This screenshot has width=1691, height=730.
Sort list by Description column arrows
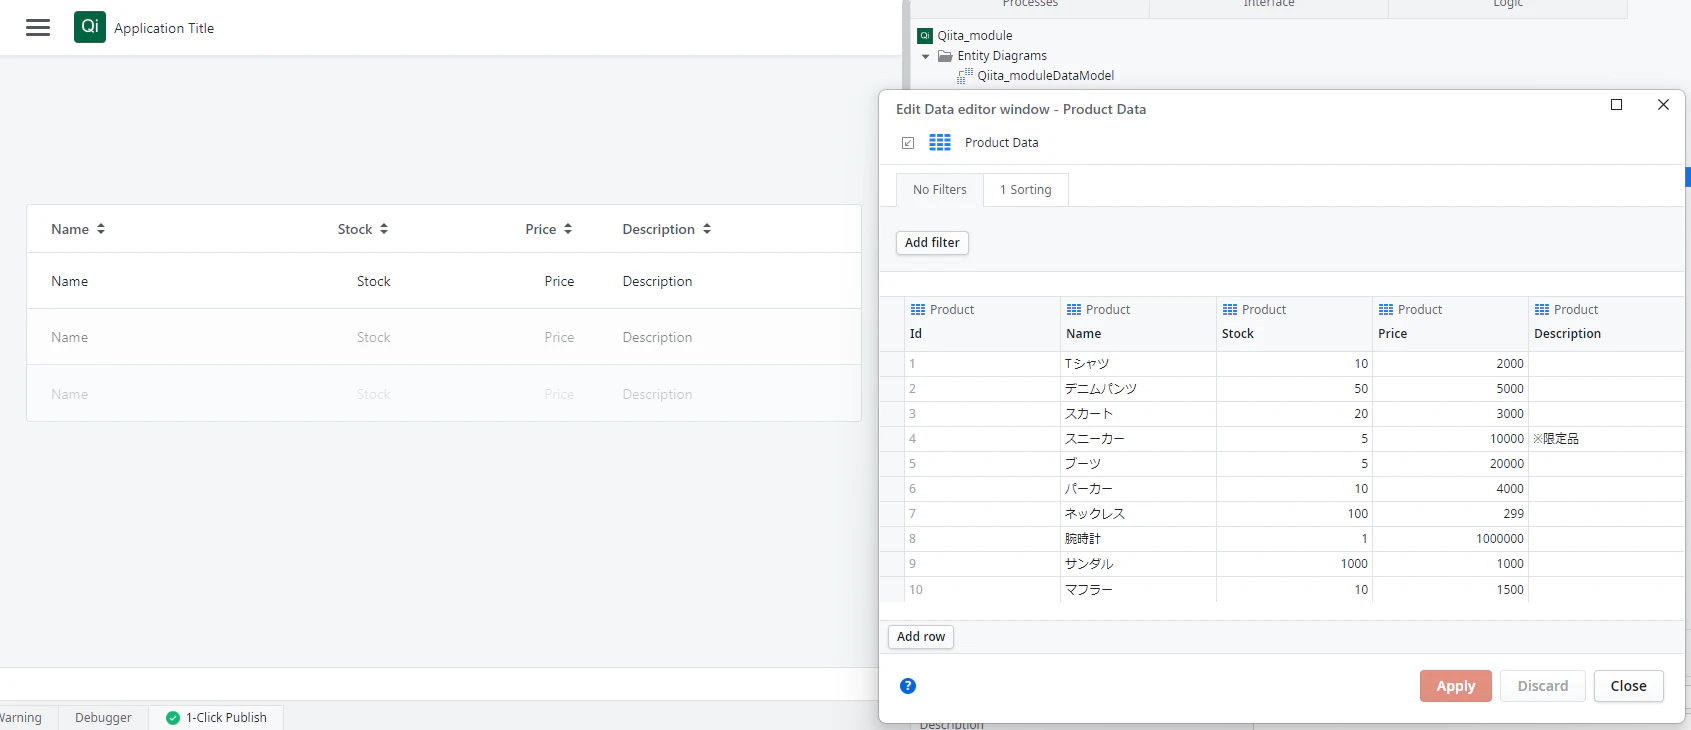(x=707, y=229)
